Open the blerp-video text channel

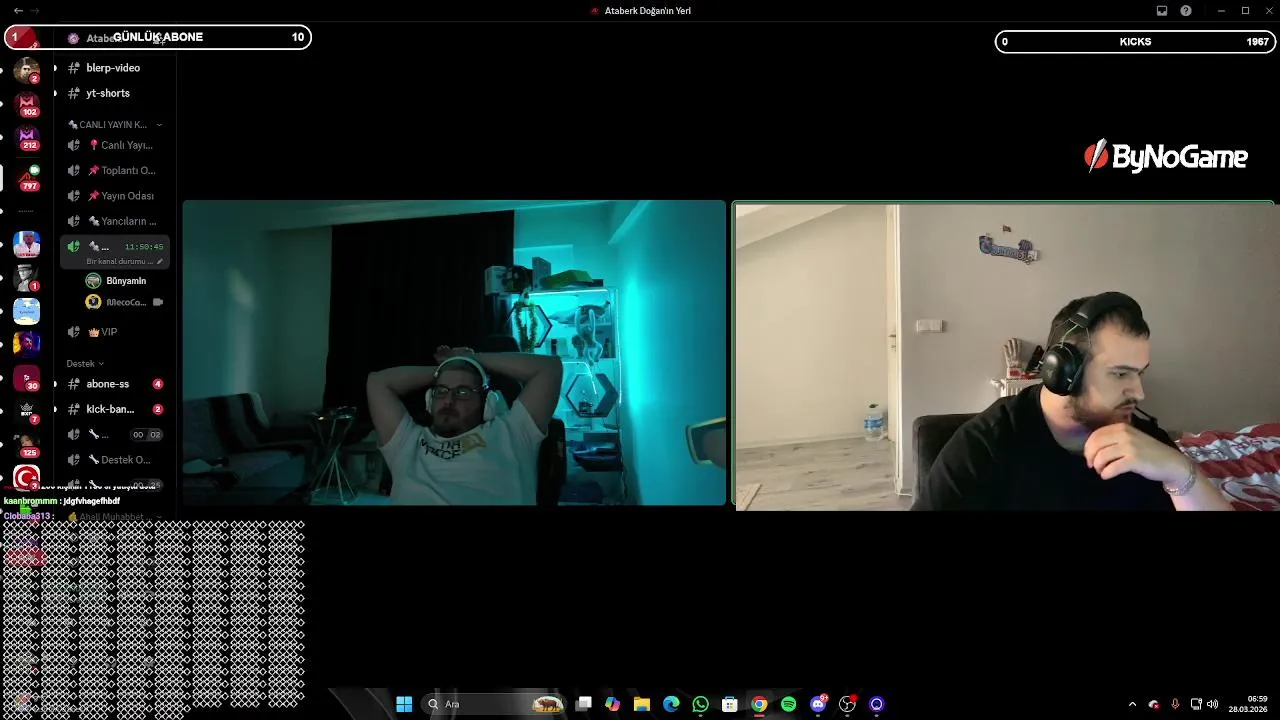(x=114, y=68)
